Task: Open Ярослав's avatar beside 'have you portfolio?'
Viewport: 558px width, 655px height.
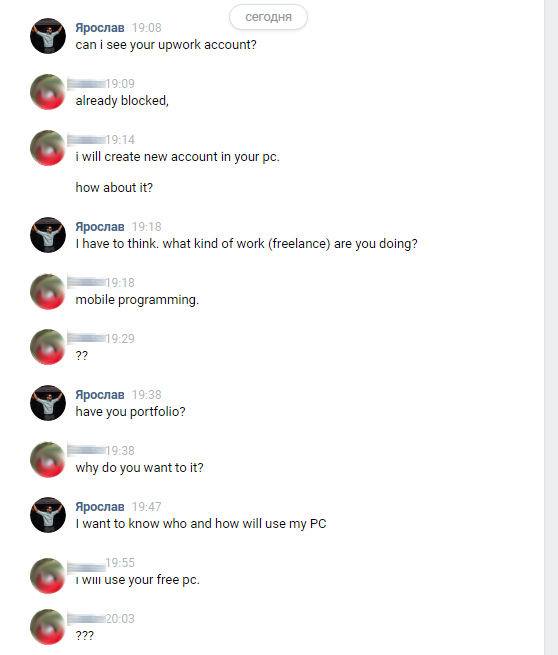Action: point(48,403)
